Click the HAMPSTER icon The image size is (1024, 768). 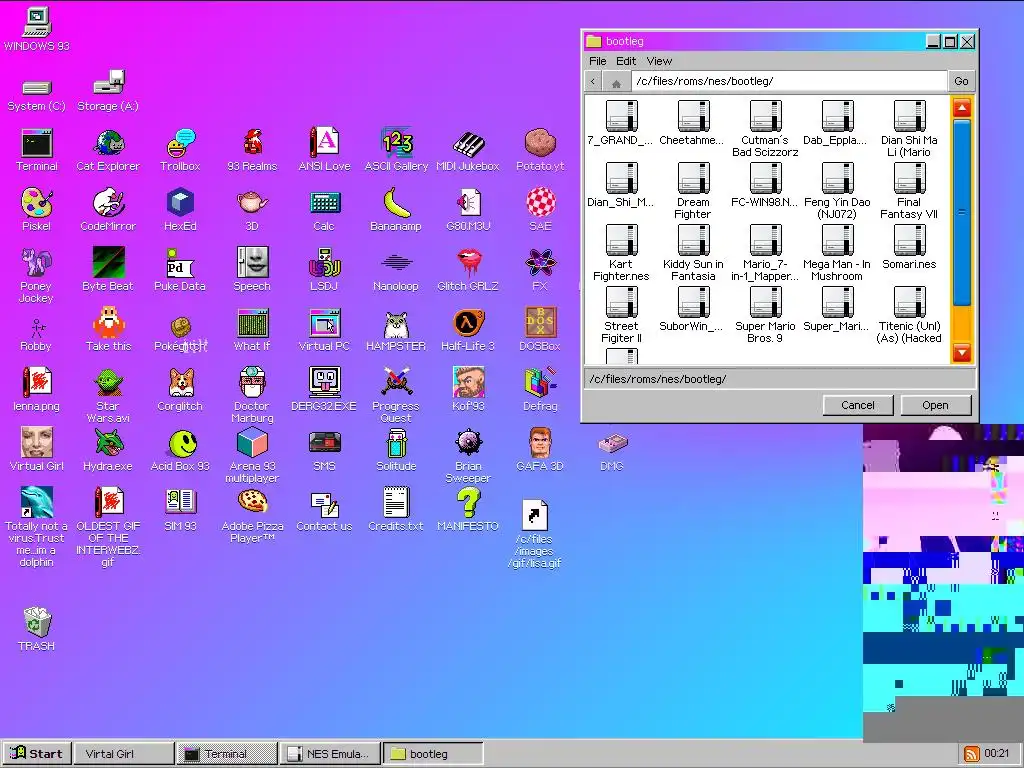396,330
